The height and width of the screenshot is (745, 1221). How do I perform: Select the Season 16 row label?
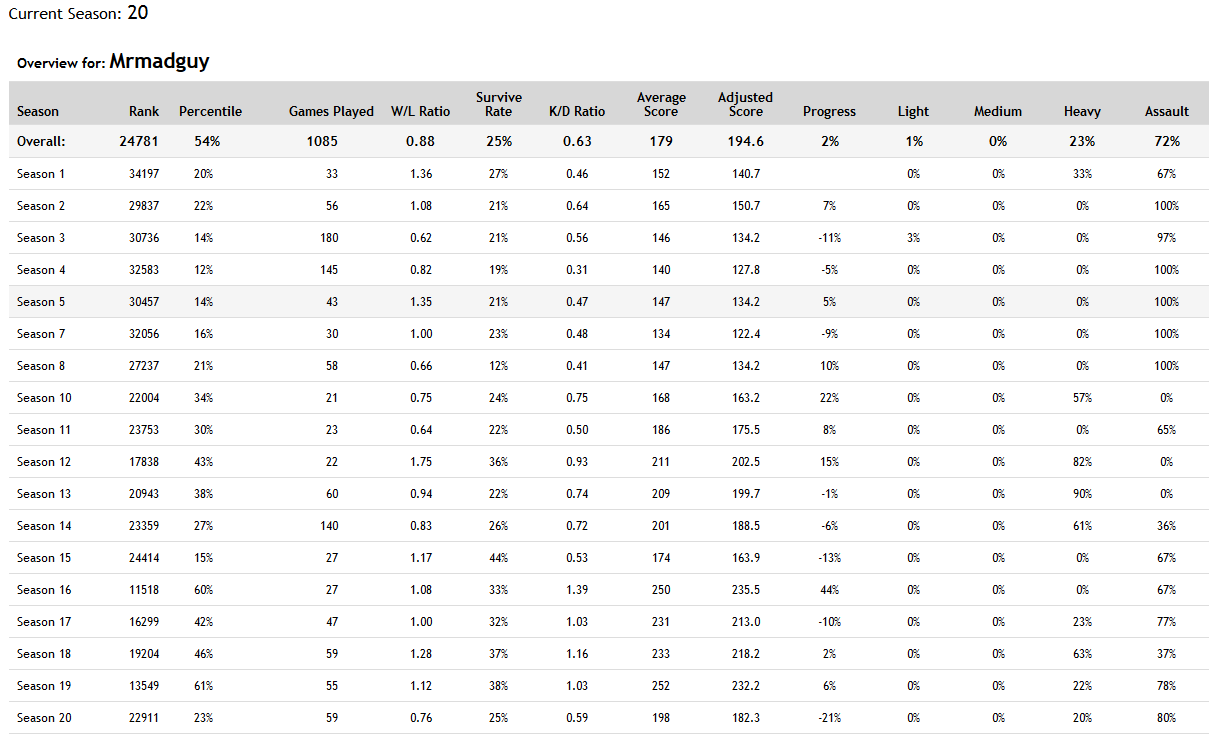point(44,590)
